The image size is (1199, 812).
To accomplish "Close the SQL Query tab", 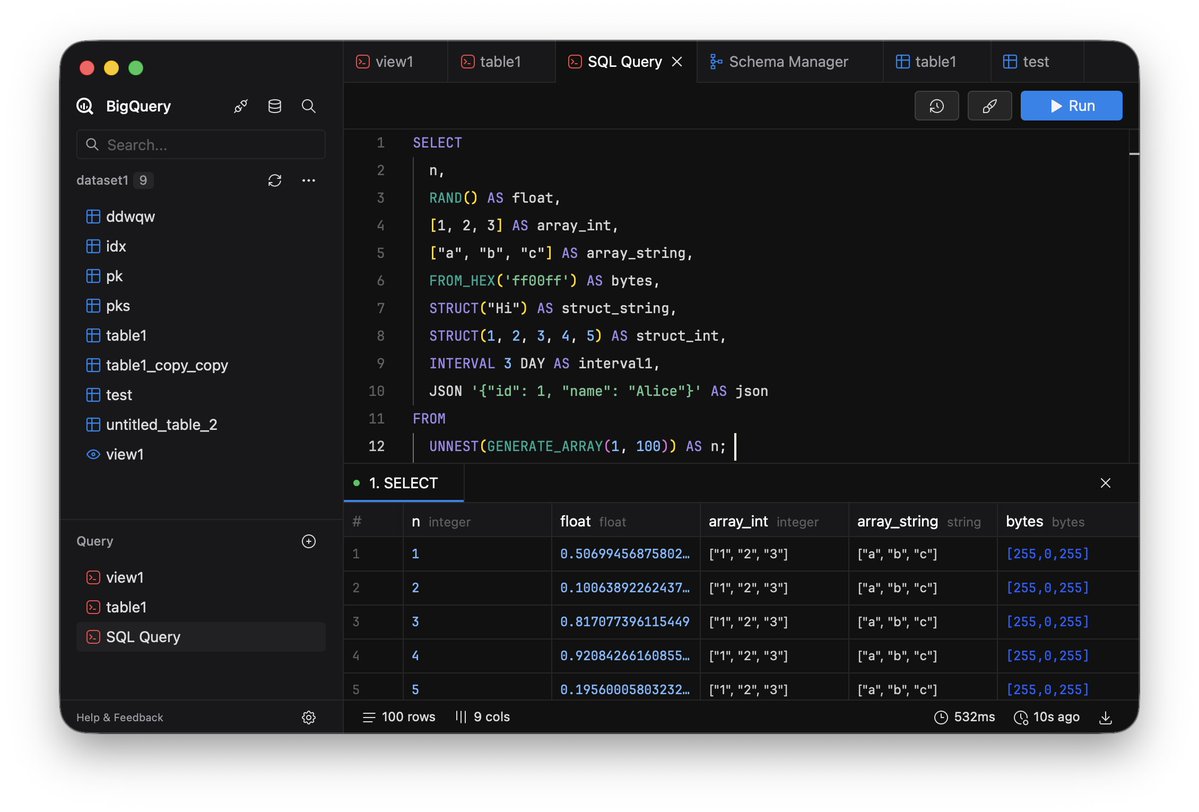I will (677, 62).
